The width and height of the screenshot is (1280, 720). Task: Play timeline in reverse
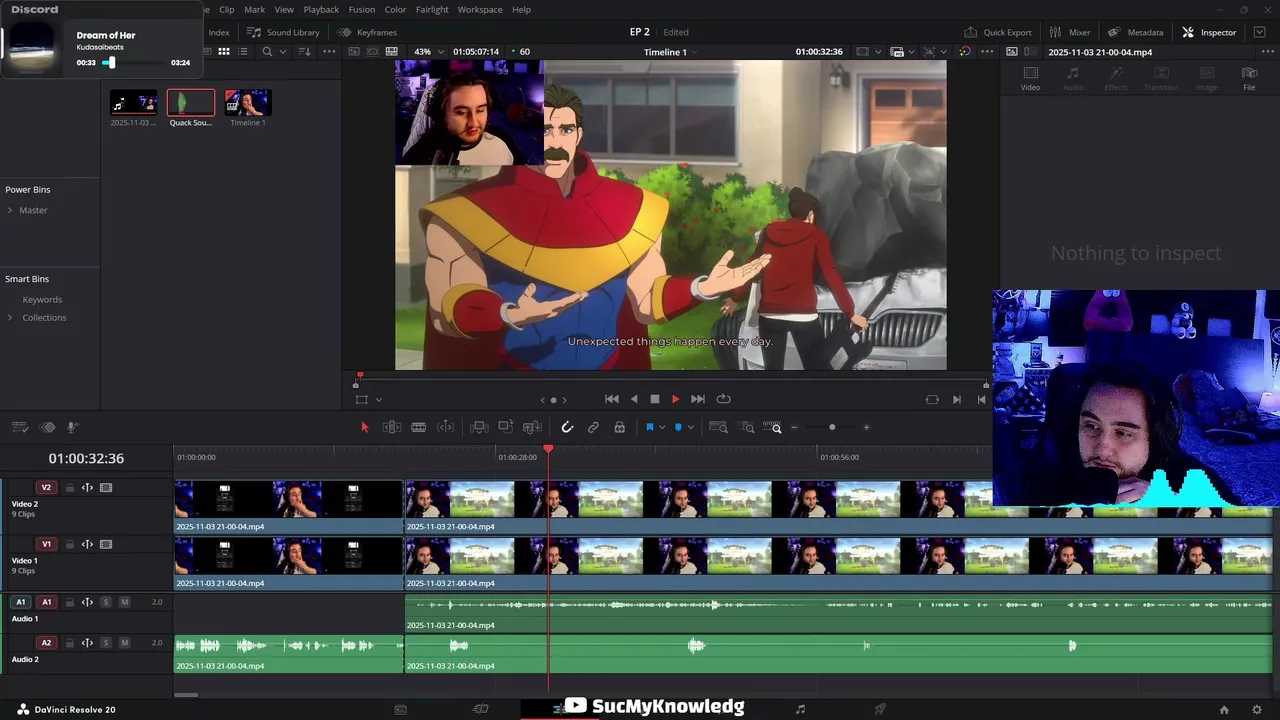pos(634,399)
